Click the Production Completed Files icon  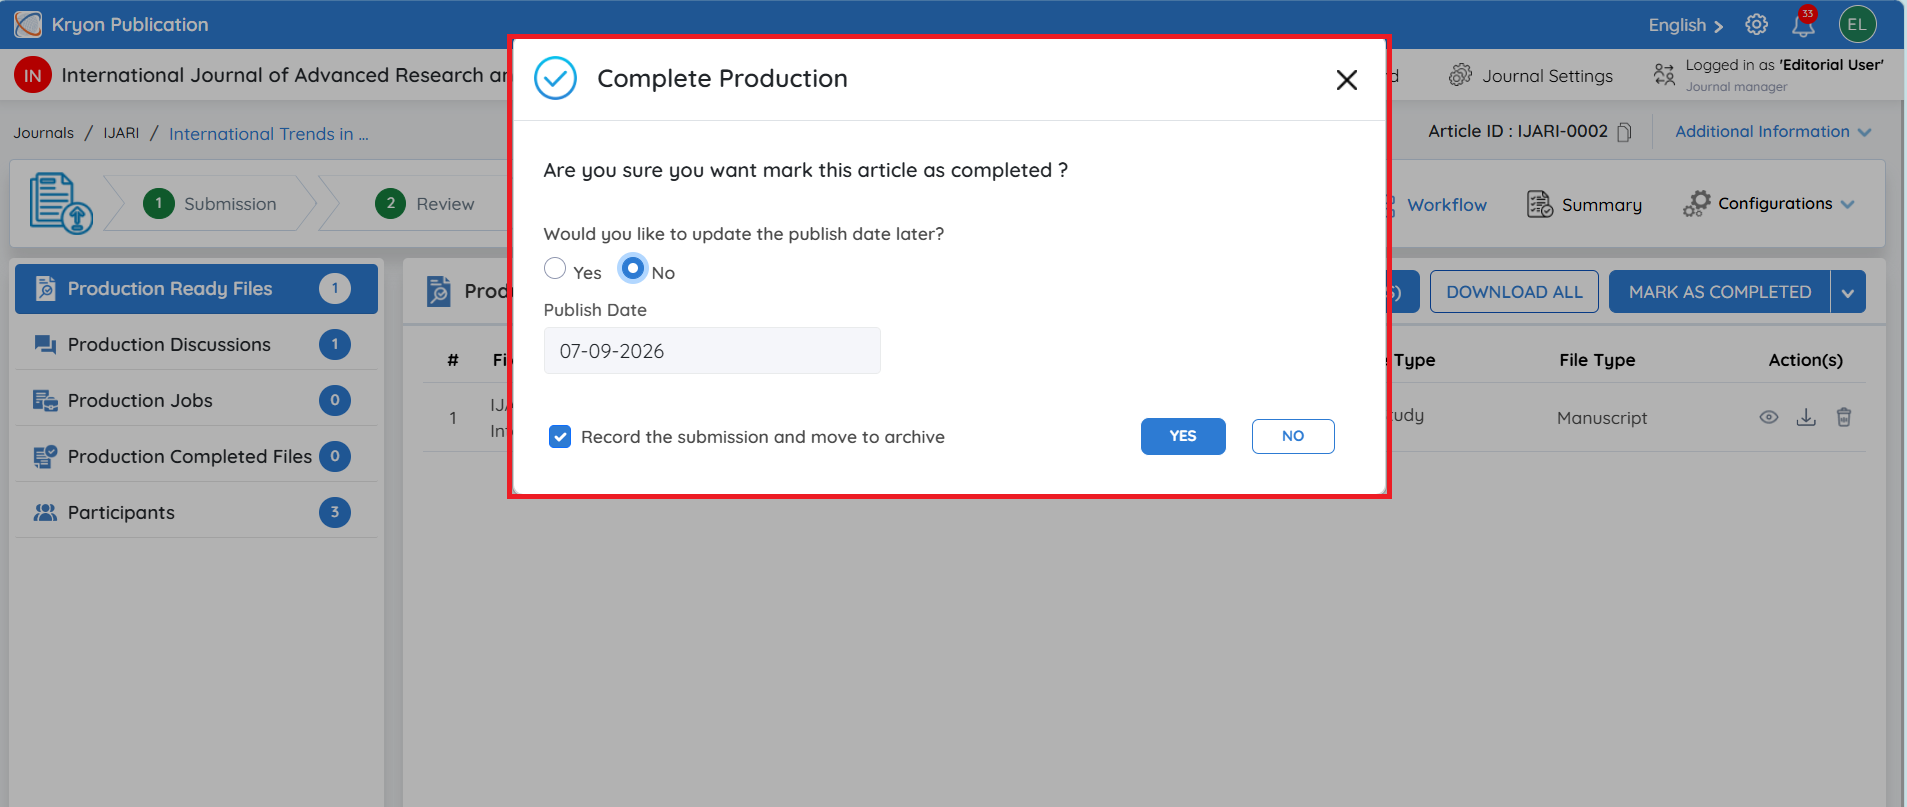(45, 457)
